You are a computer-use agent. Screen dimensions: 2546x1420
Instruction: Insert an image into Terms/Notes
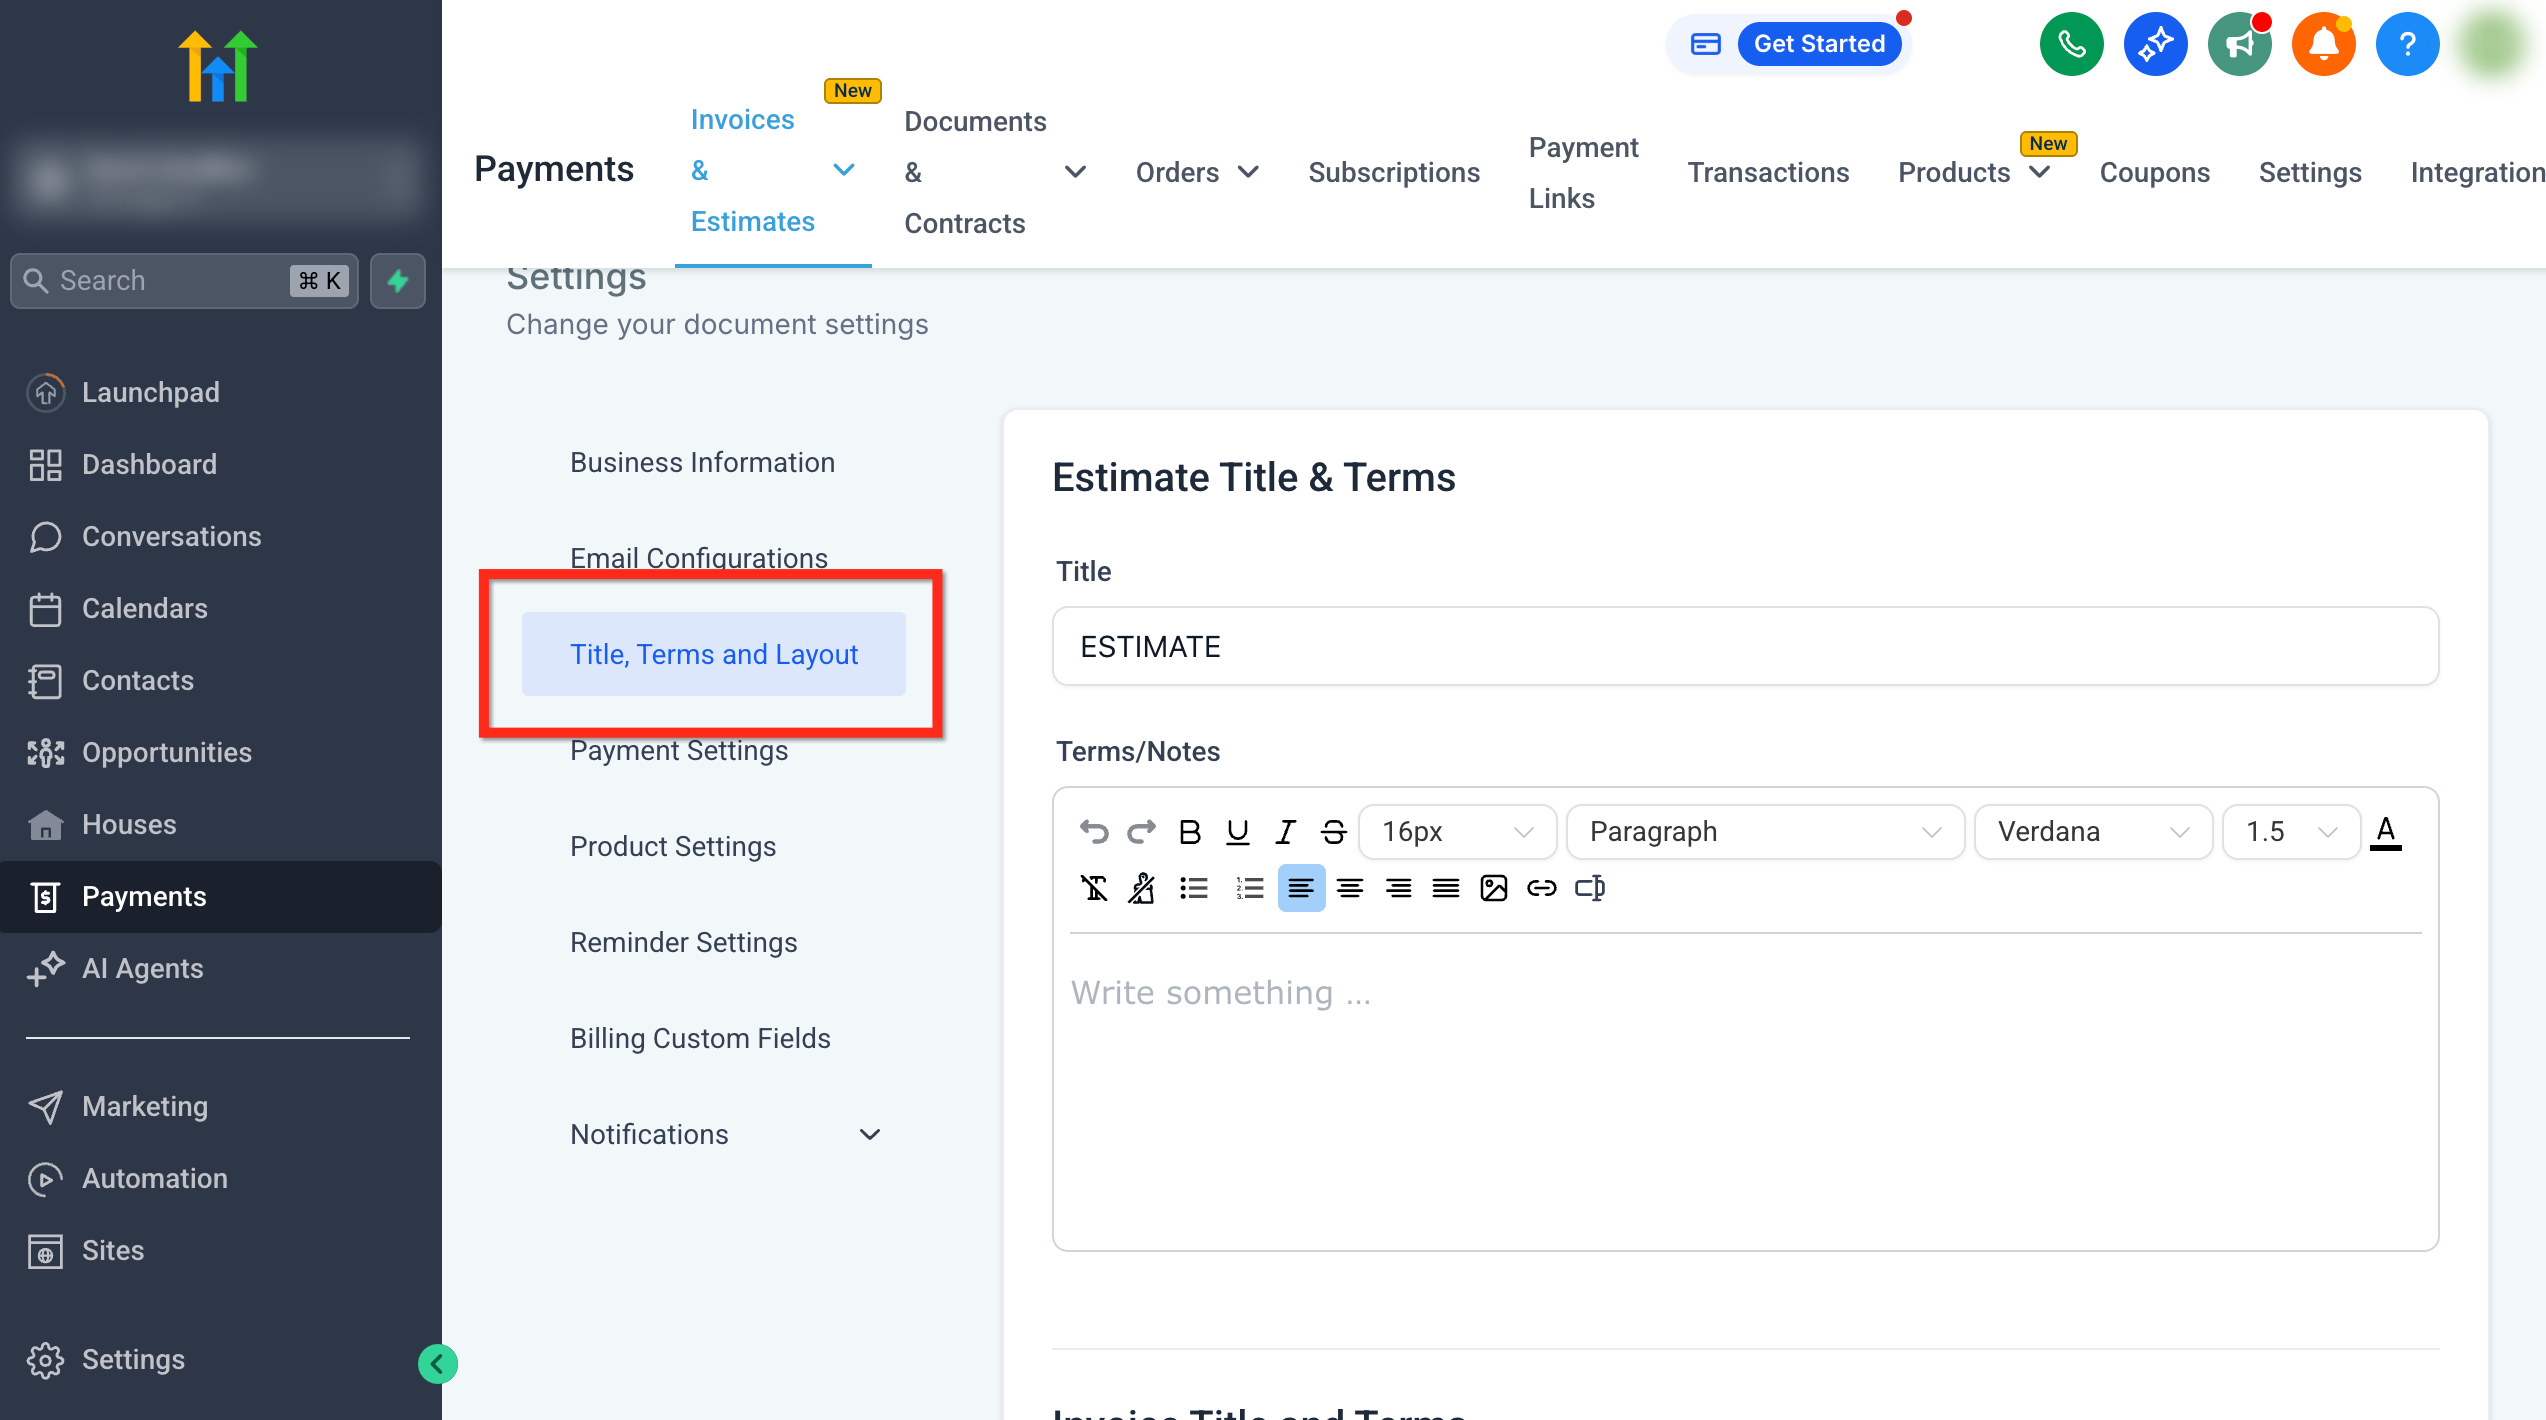1493,888
